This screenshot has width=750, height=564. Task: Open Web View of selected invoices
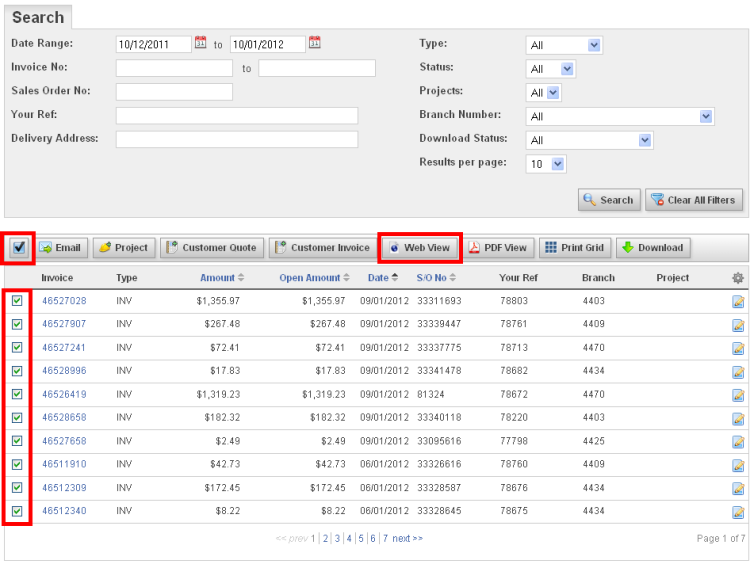[x=420, y=247]
